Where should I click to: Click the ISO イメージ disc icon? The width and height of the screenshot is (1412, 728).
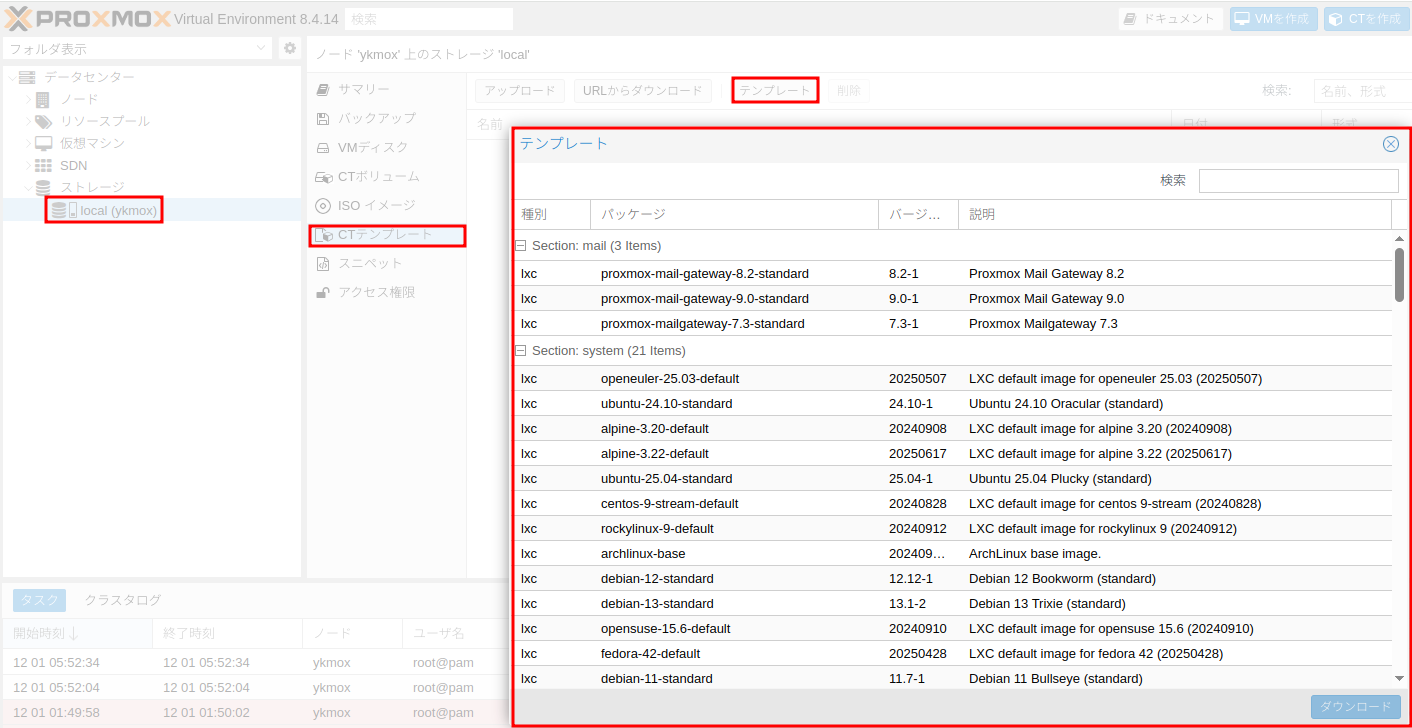point(322,205)
